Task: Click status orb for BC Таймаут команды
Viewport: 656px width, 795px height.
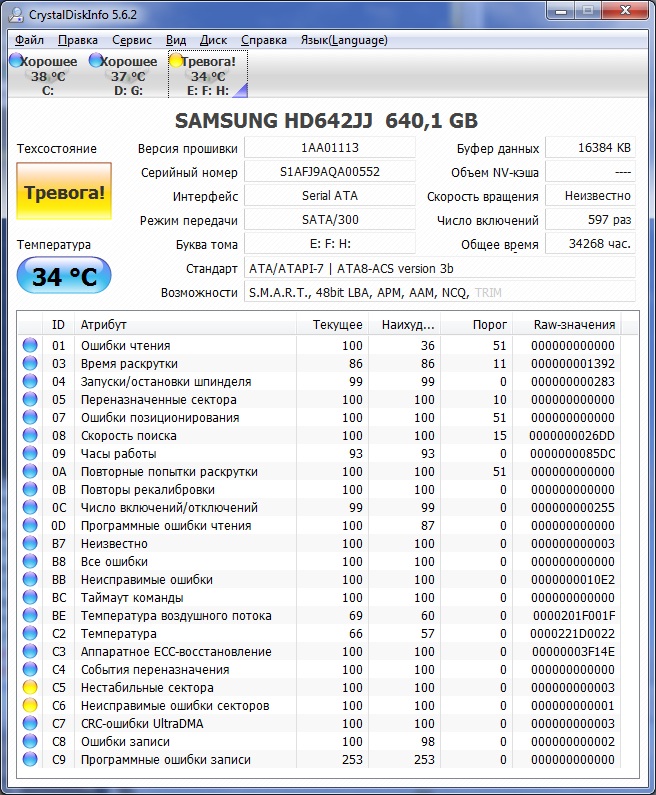Action: pos(30,597)
